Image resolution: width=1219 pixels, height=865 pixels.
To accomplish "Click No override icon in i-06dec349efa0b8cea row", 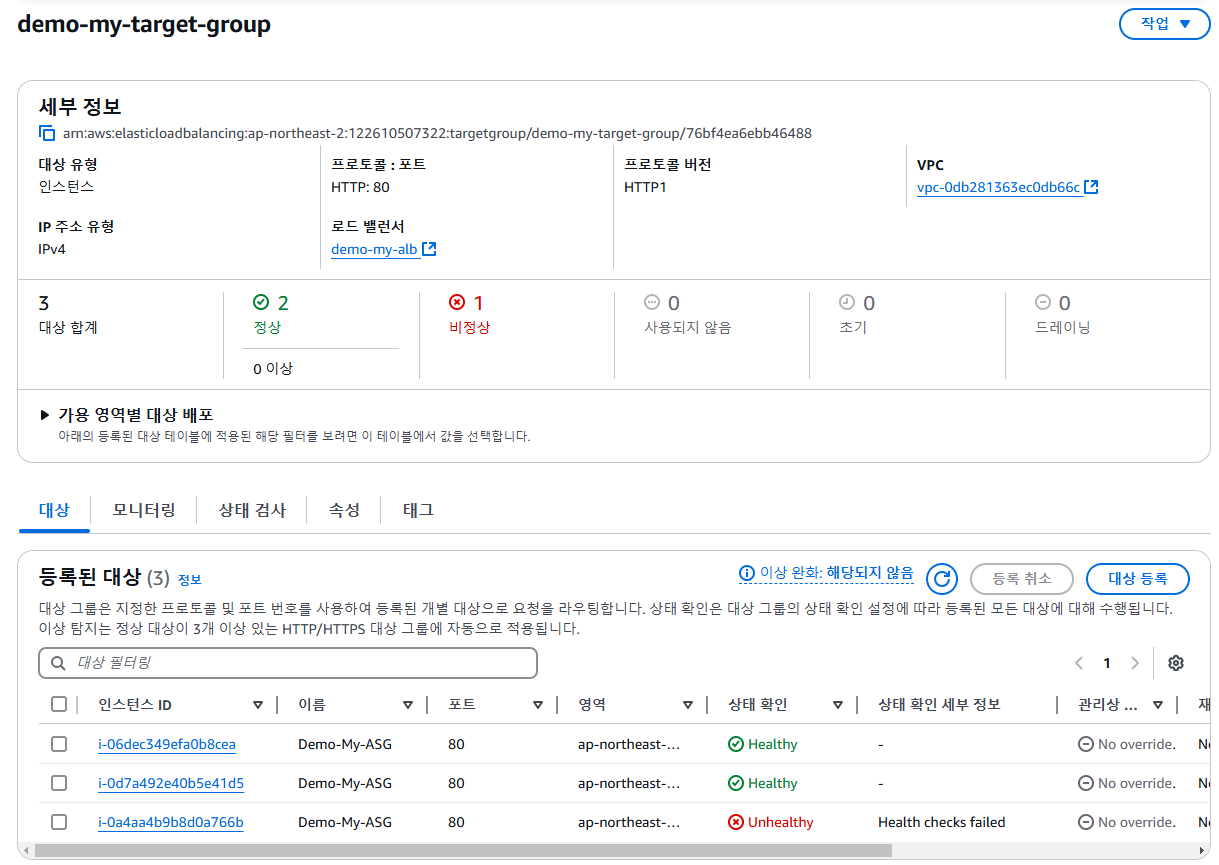I will pyautogui.click(x=1086, y=744).
